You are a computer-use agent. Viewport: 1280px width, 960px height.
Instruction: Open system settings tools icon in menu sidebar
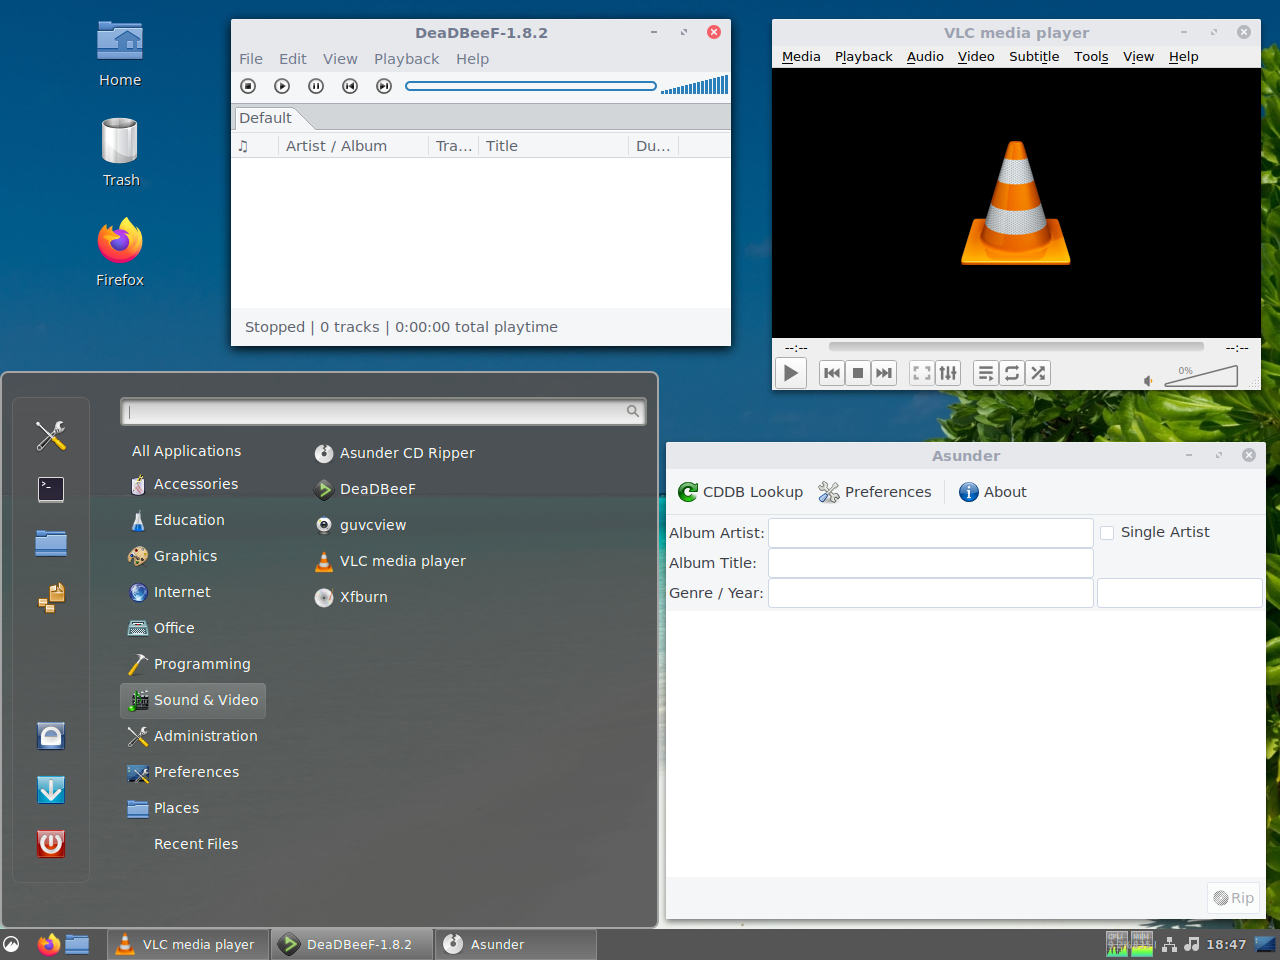[51, 435]
